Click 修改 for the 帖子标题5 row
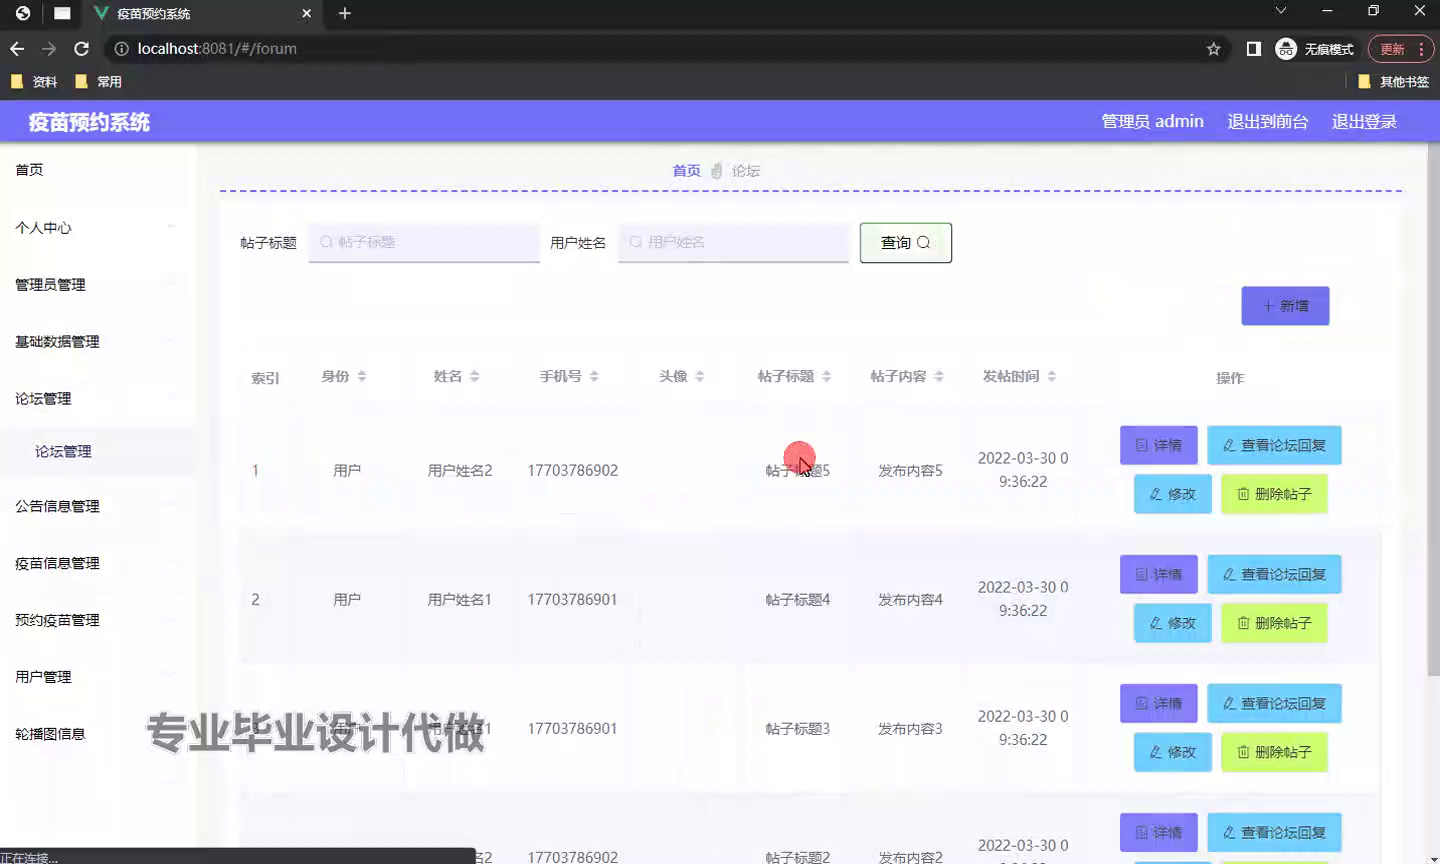 point(1172,494)
